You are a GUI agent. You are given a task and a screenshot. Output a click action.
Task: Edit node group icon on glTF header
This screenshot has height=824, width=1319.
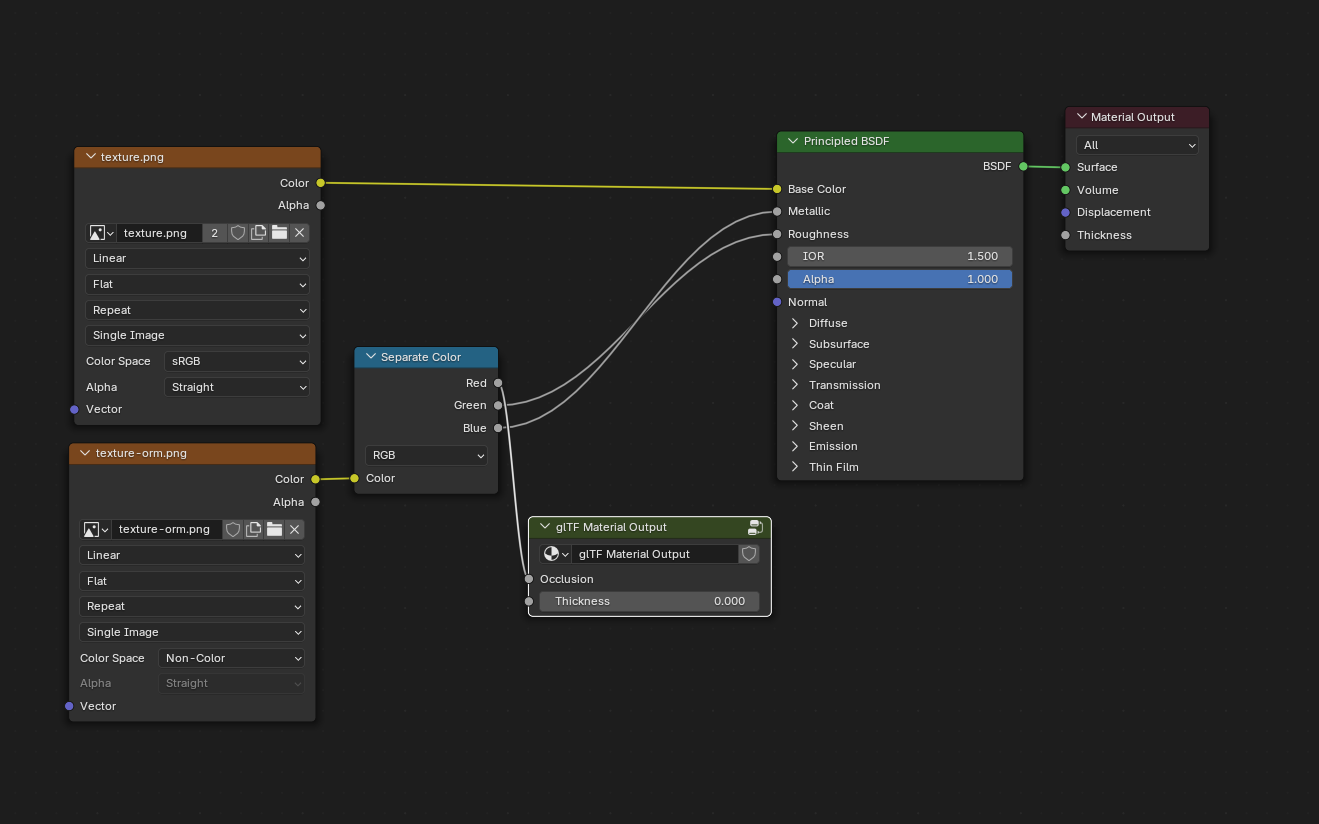point(756,527)
